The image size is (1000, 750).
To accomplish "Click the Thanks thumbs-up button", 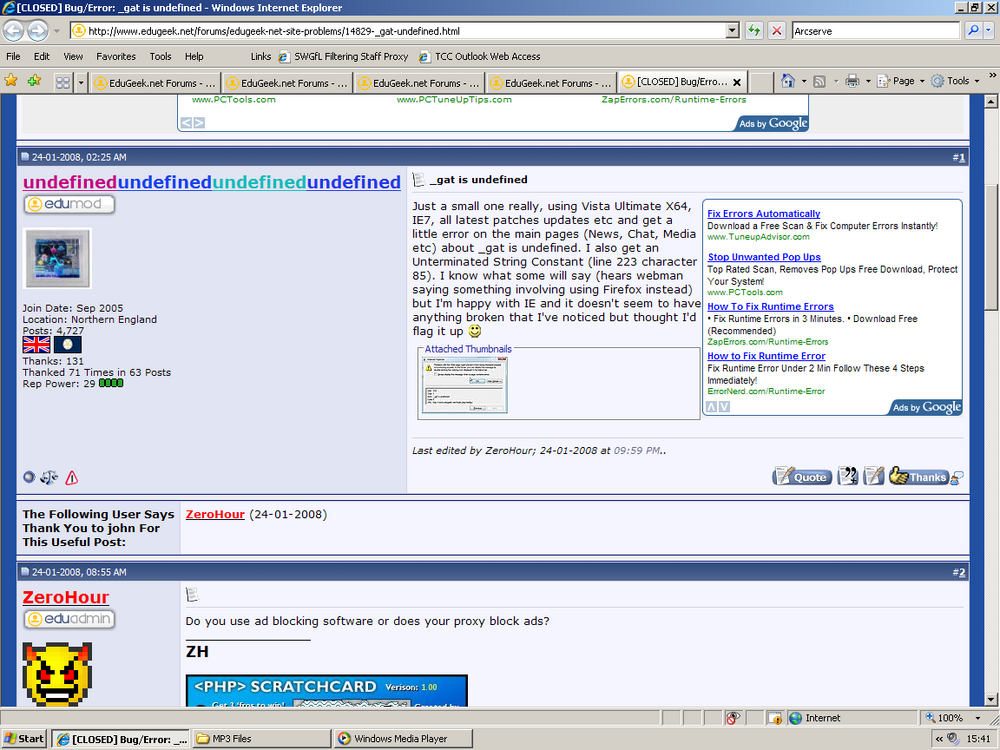I will (918, 476).
